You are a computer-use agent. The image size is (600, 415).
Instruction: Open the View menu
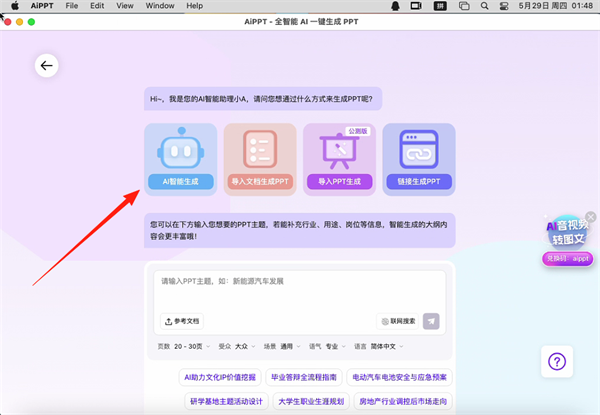[125, 6]
